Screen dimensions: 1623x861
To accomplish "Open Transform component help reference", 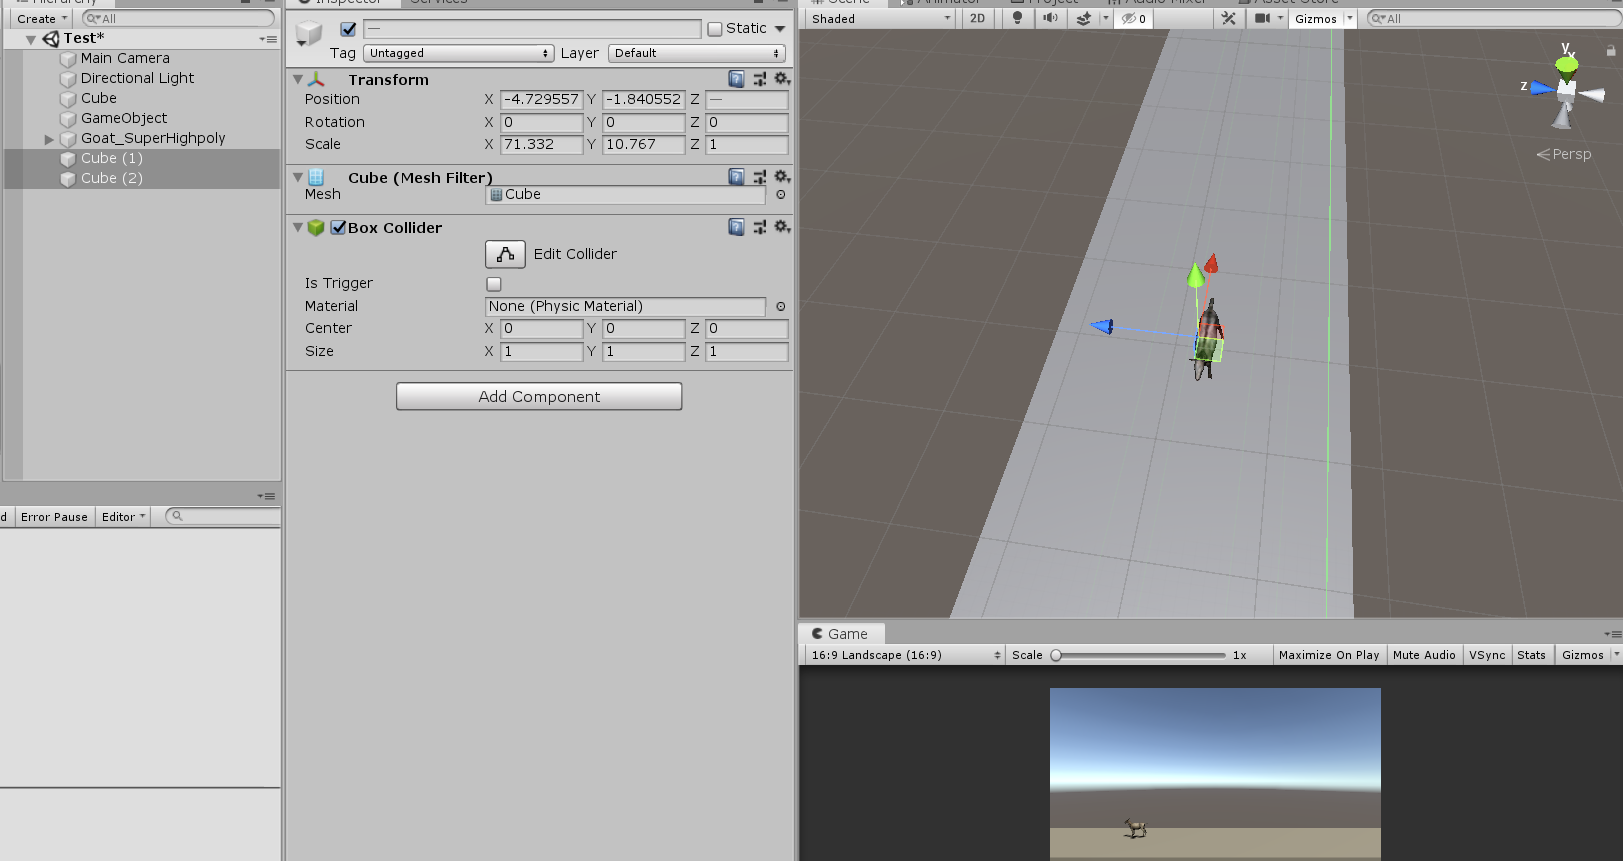I will [x=736, y=79].
